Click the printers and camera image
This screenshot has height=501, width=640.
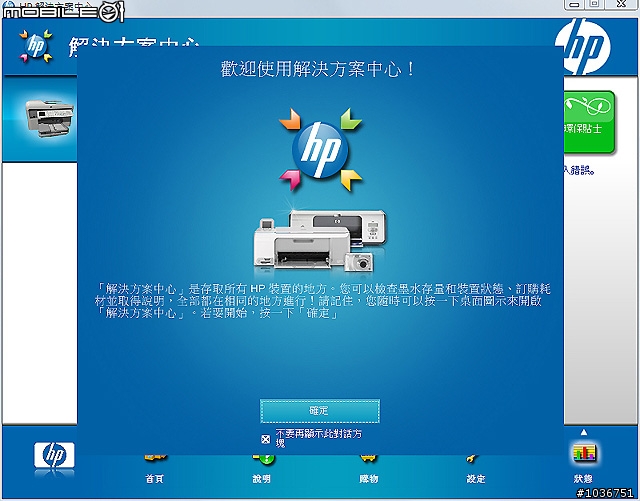(x=319, y=240)
